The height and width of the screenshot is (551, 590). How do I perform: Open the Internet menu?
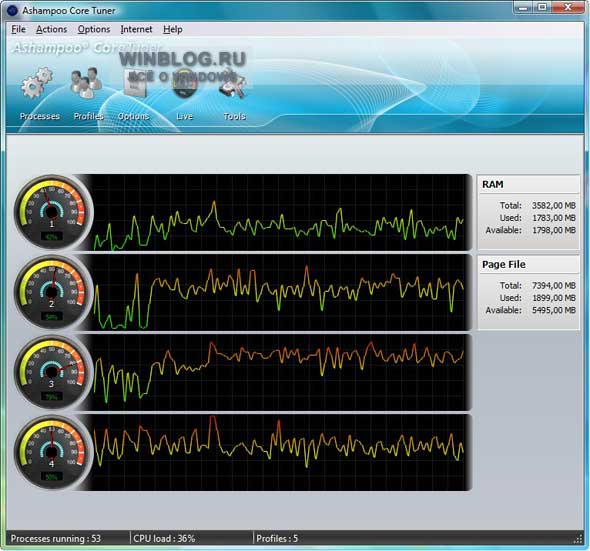coord(136,29)
